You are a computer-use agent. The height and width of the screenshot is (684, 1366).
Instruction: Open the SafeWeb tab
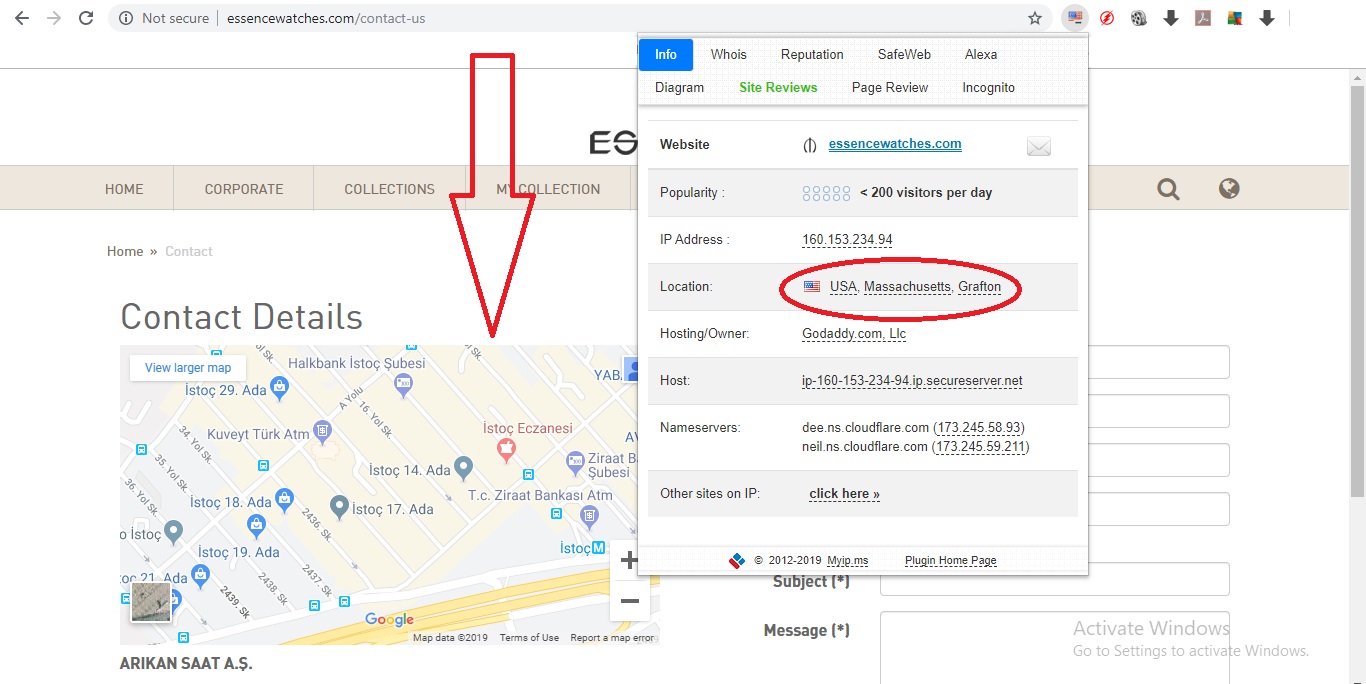coord(904,54)
